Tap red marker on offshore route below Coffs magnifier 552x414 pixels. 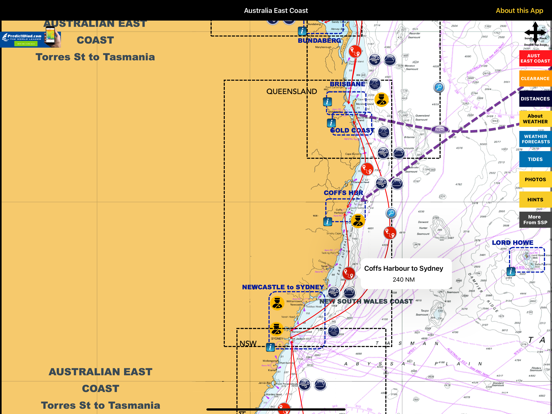click(x=390, y=233)
